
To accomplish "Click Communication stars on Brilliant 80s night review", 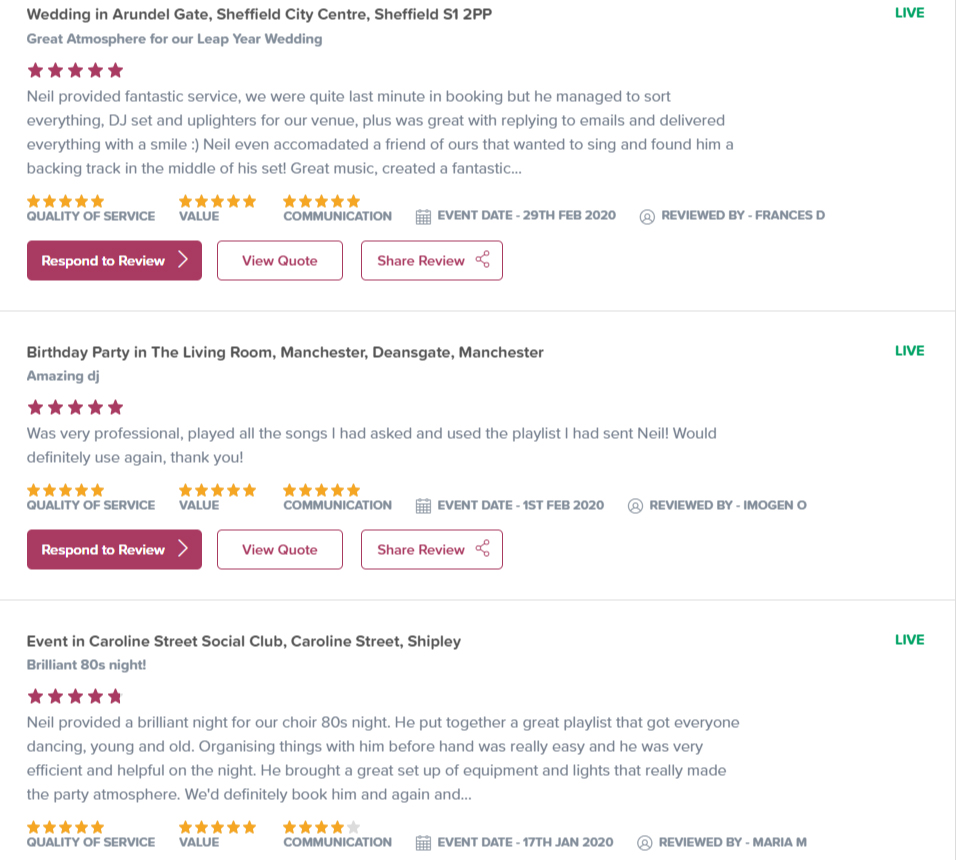I will 321,827.
